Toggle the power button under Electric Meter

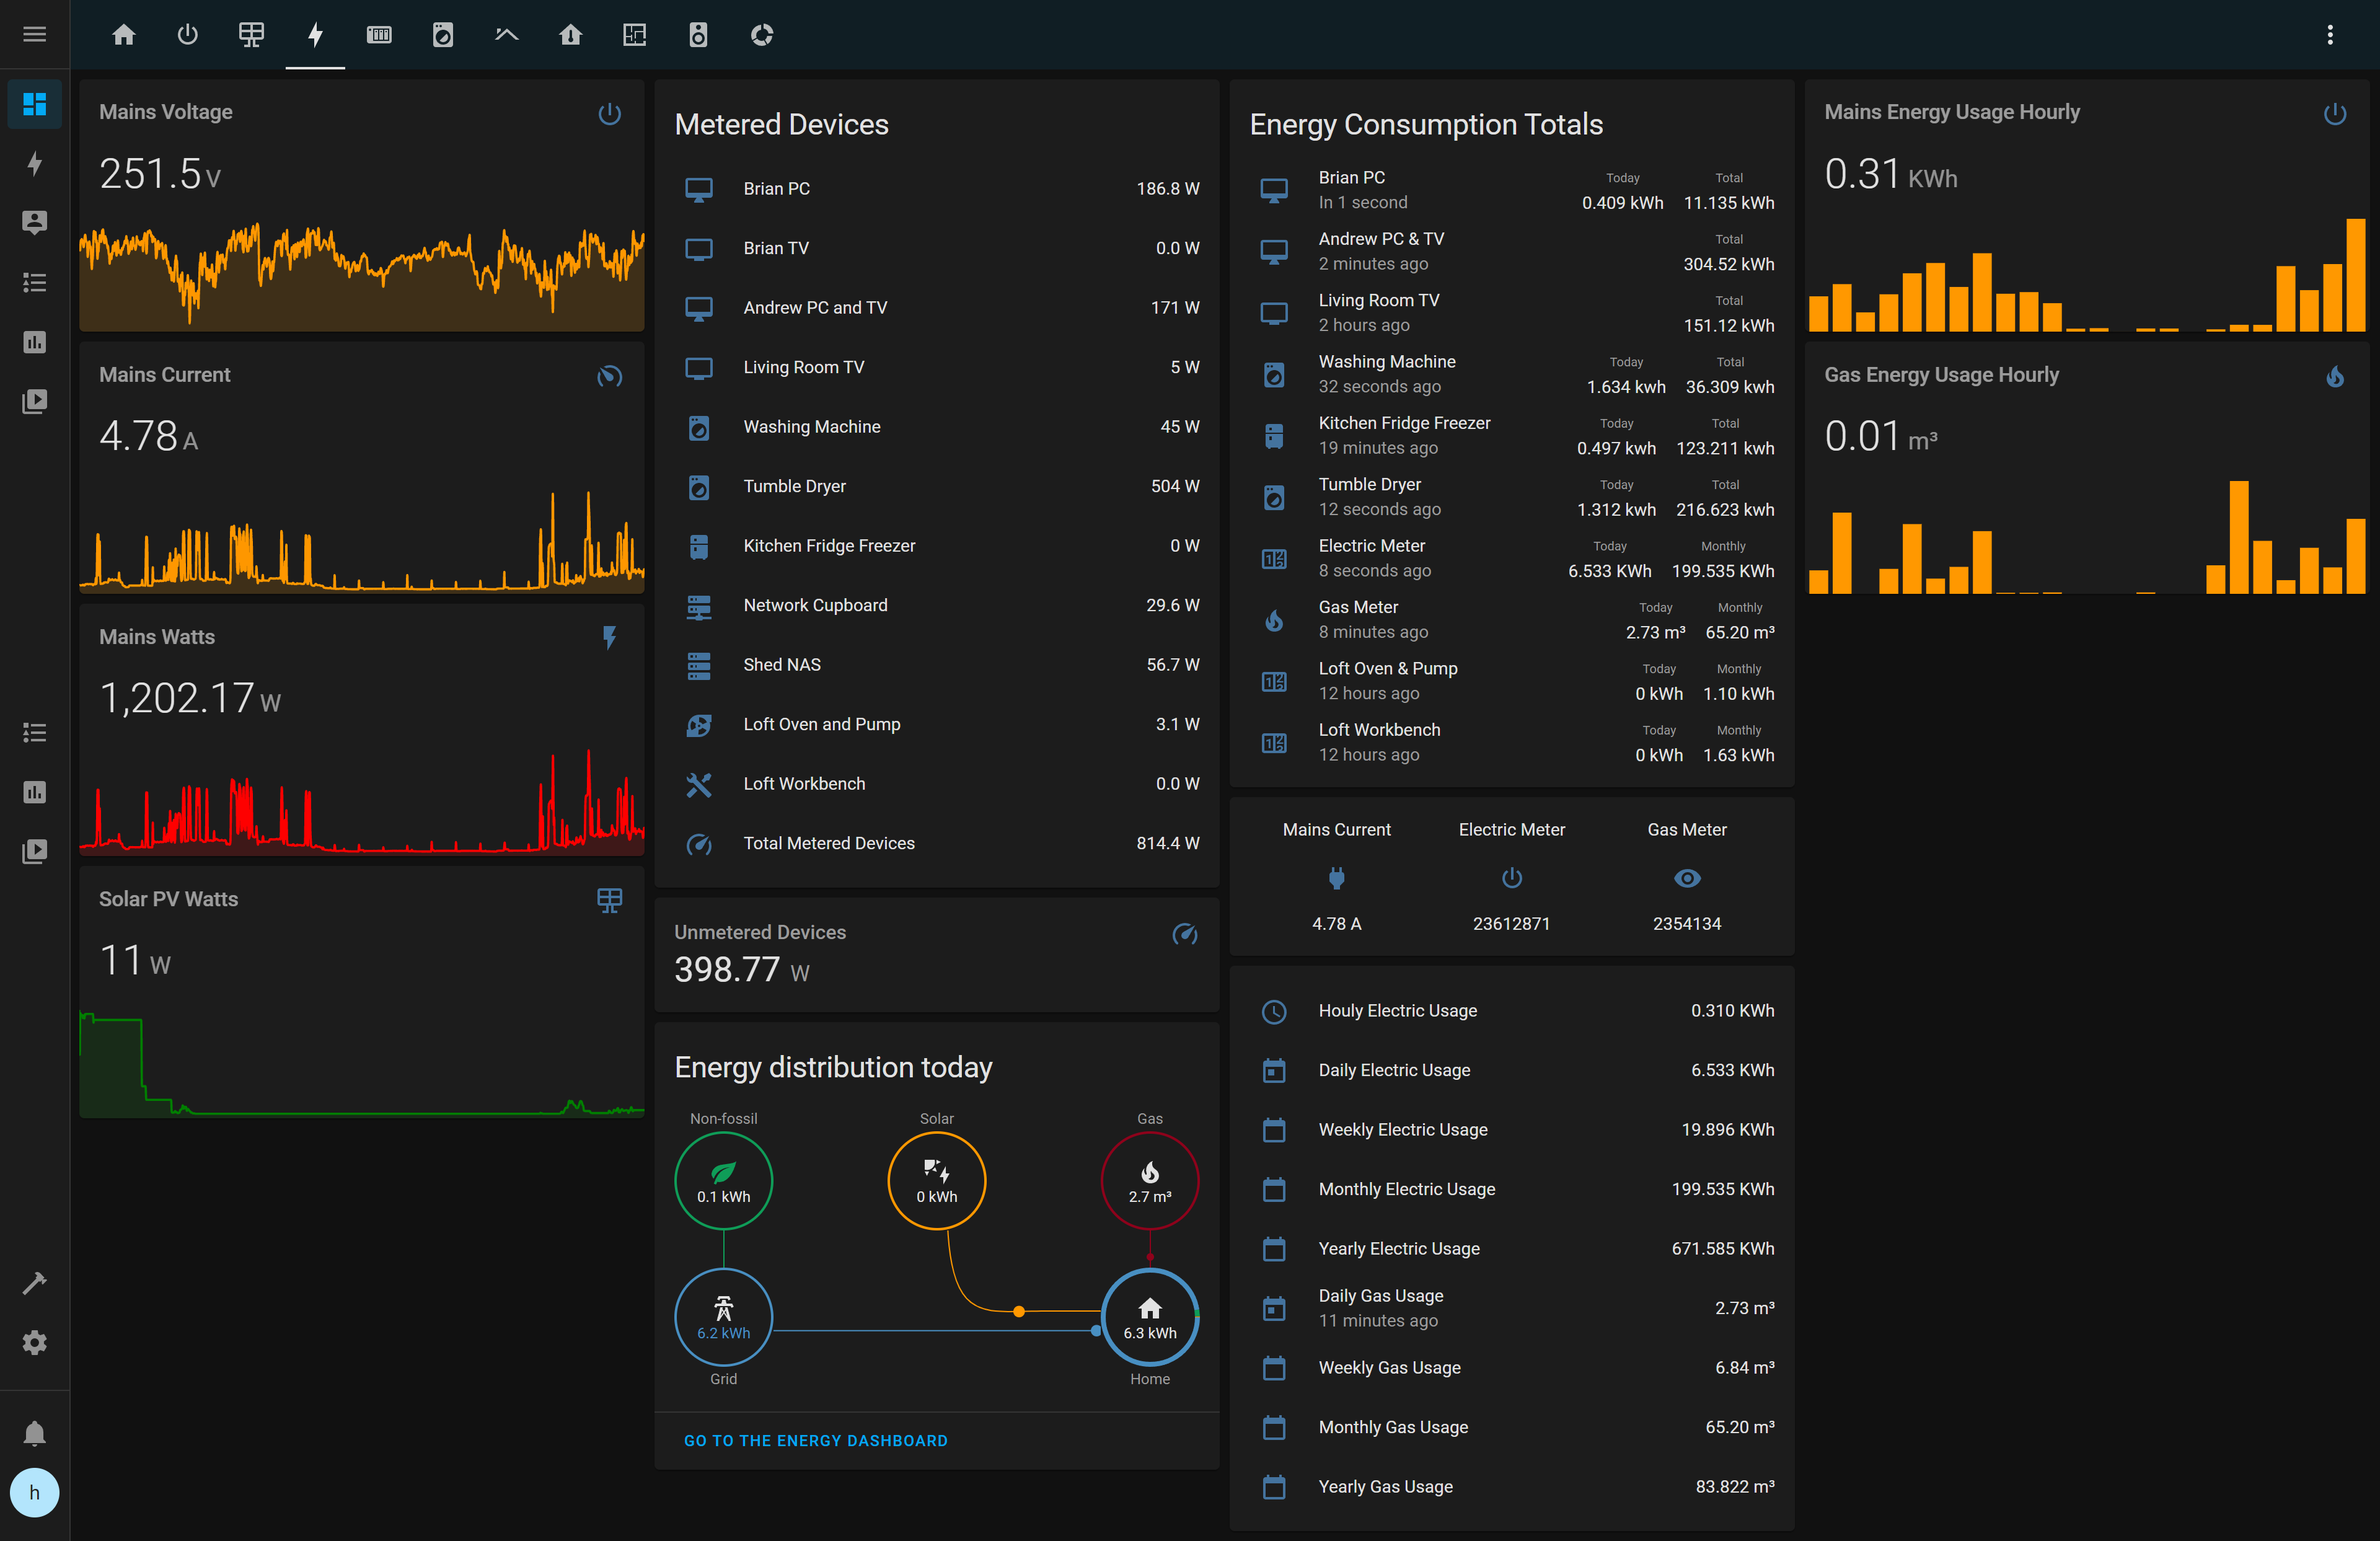click(x=1511, y=878)
